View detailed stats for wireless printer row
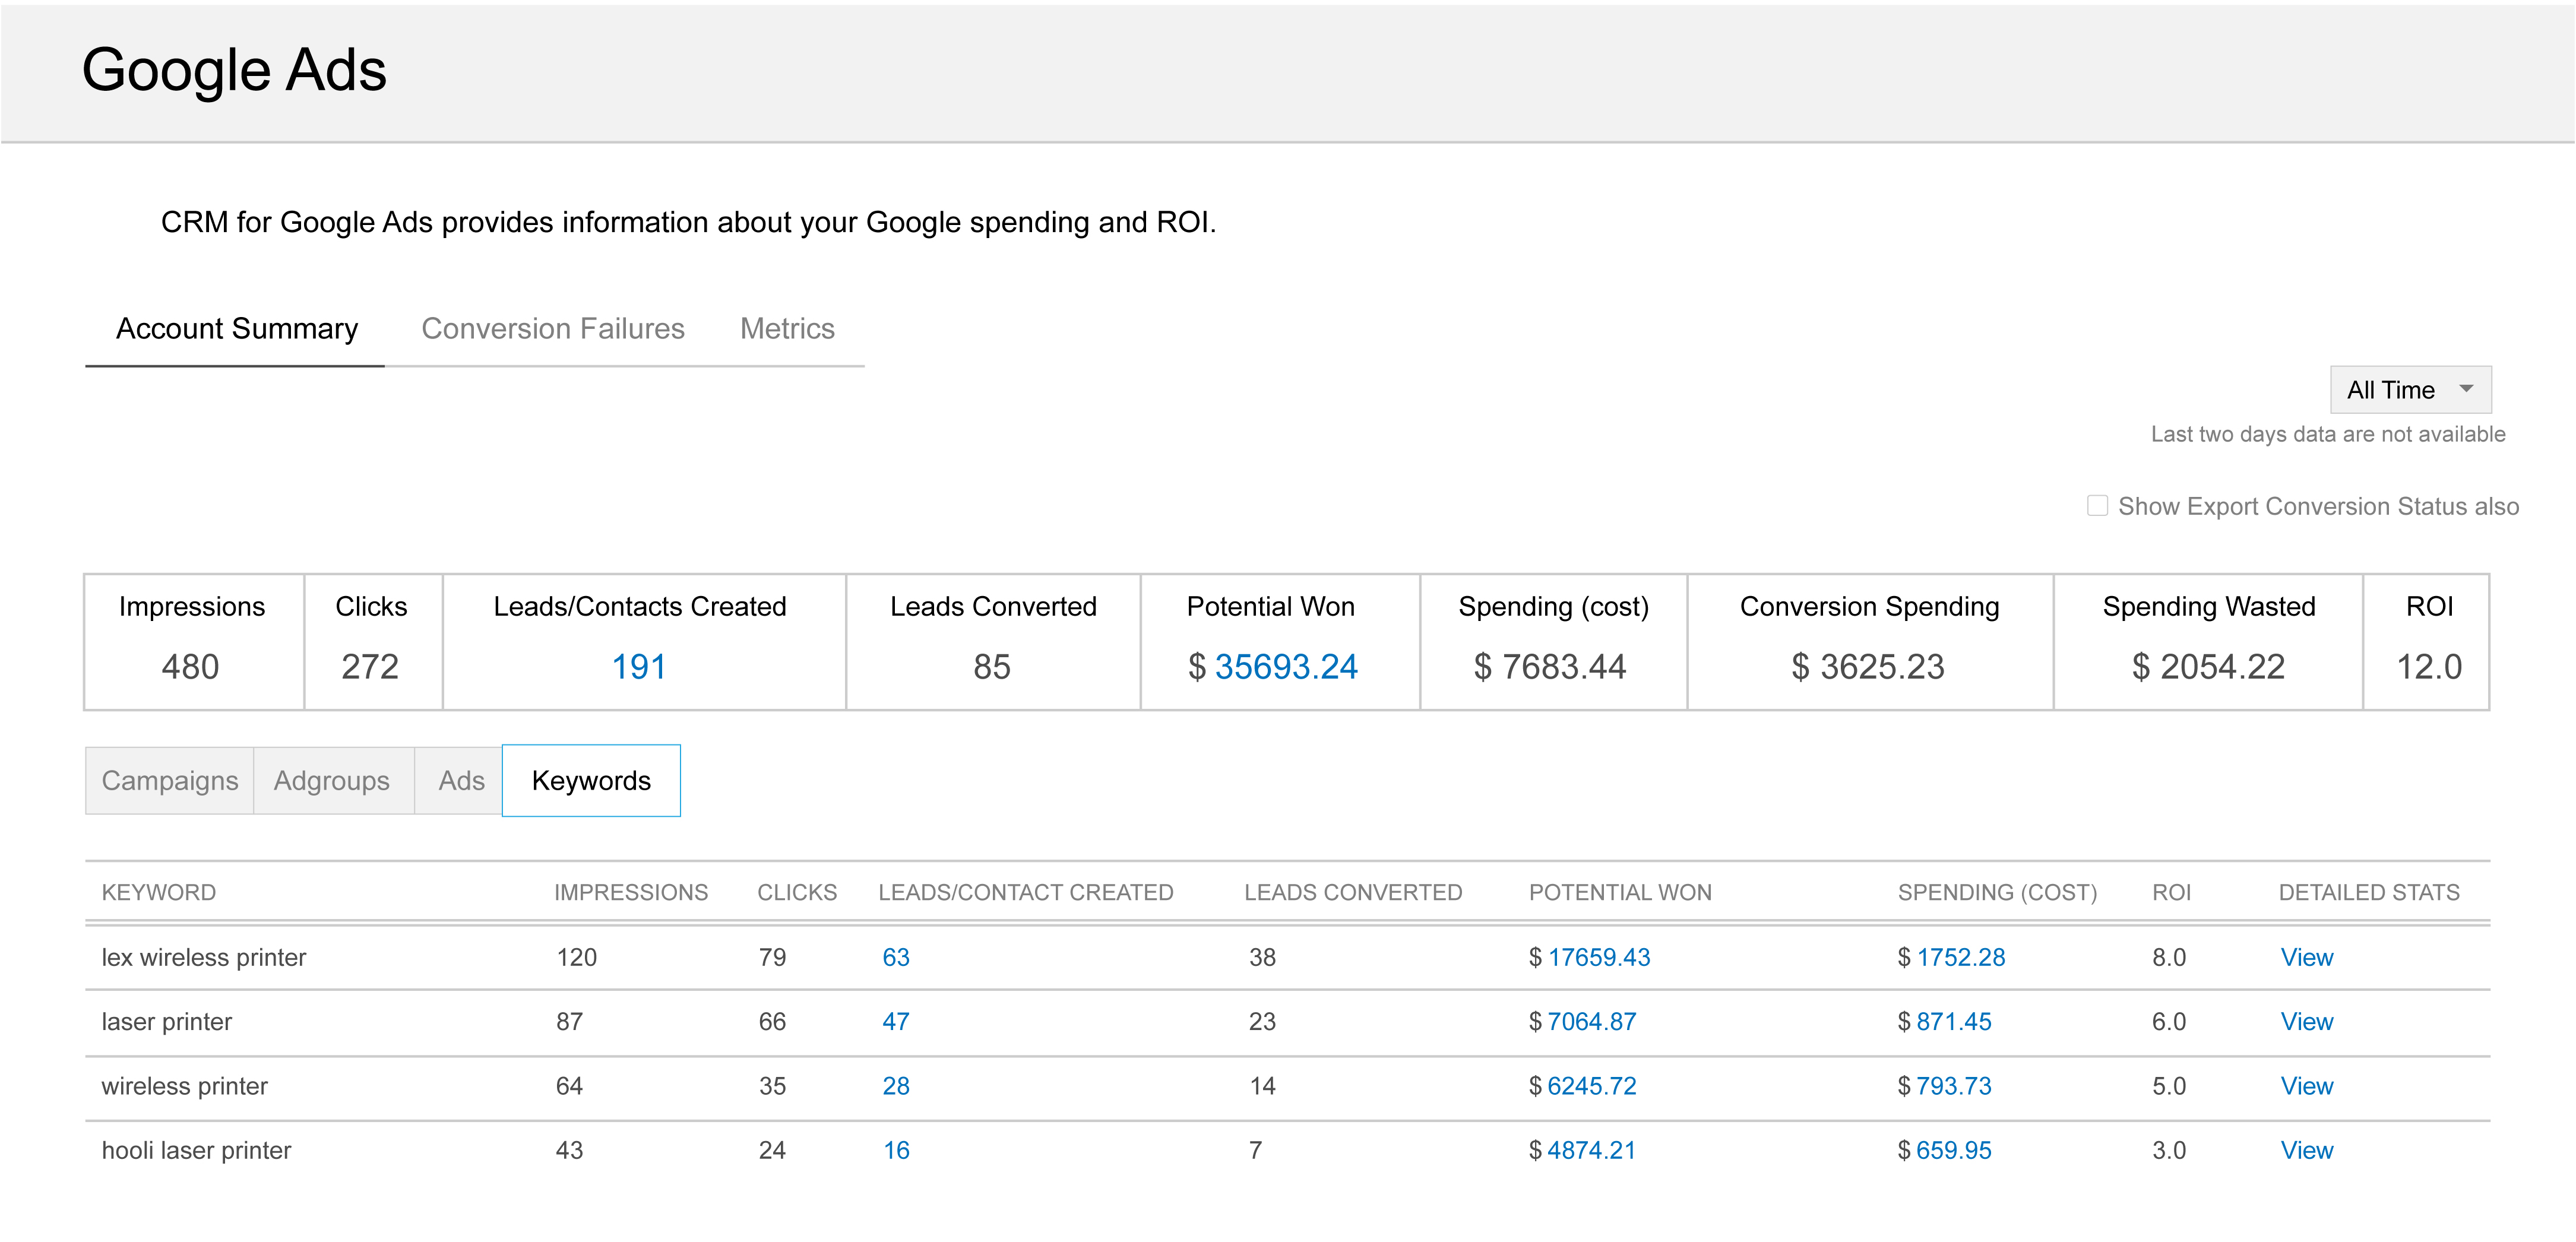This screenshot has width=2576, height=1242. click(2306, 1086)
